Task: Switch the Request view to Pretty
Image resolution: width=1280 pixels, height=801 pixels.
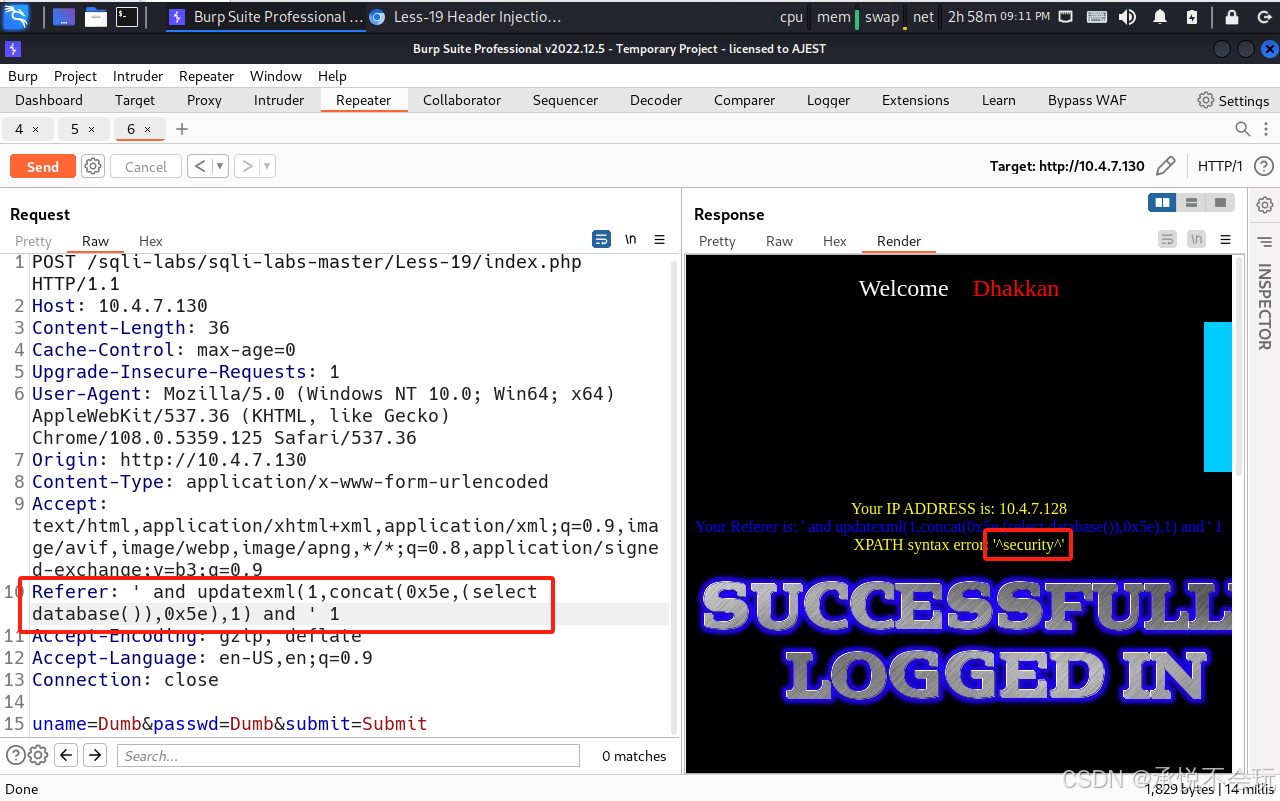Action: click(33, 241)
